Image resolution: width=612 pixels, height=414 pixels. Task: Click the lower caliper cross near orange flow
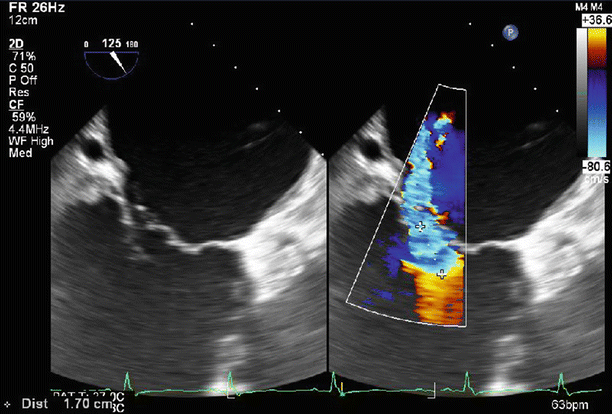click(443, 271)
